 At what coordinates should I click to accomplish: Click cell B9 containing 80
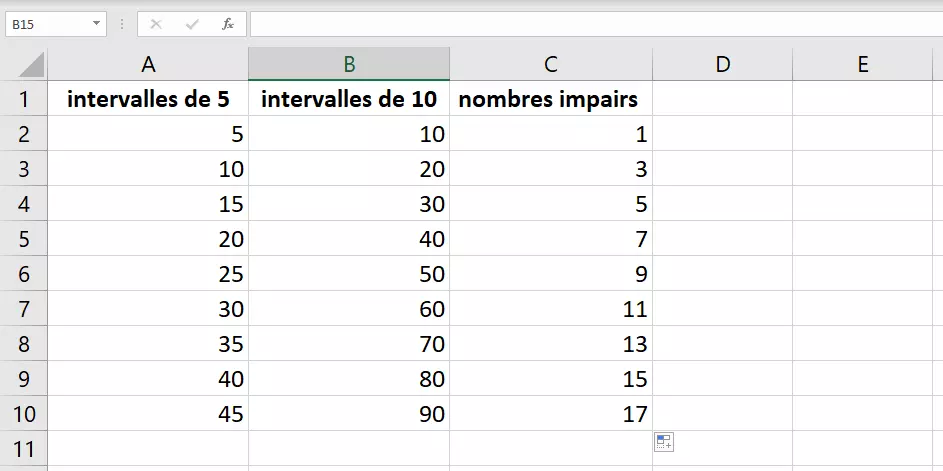click(x=349, y=378)
